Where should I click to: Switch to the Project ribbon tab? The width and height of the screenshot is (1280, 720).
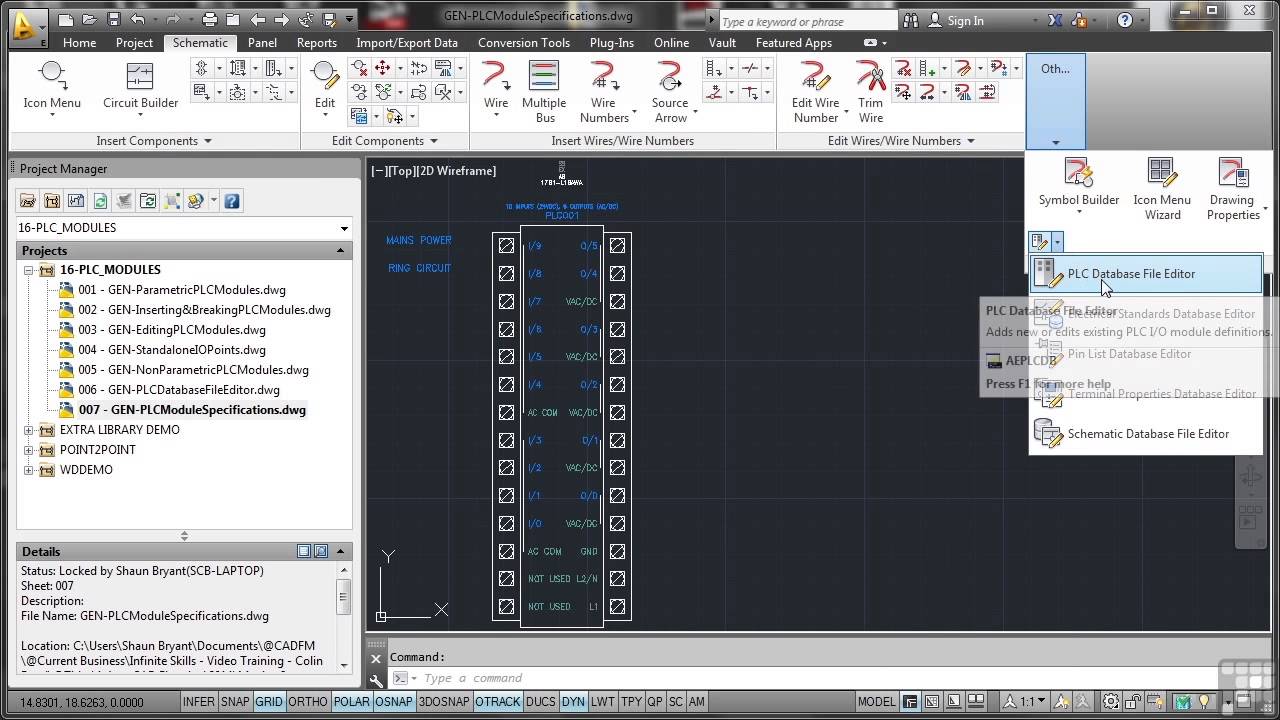[134, 43]
